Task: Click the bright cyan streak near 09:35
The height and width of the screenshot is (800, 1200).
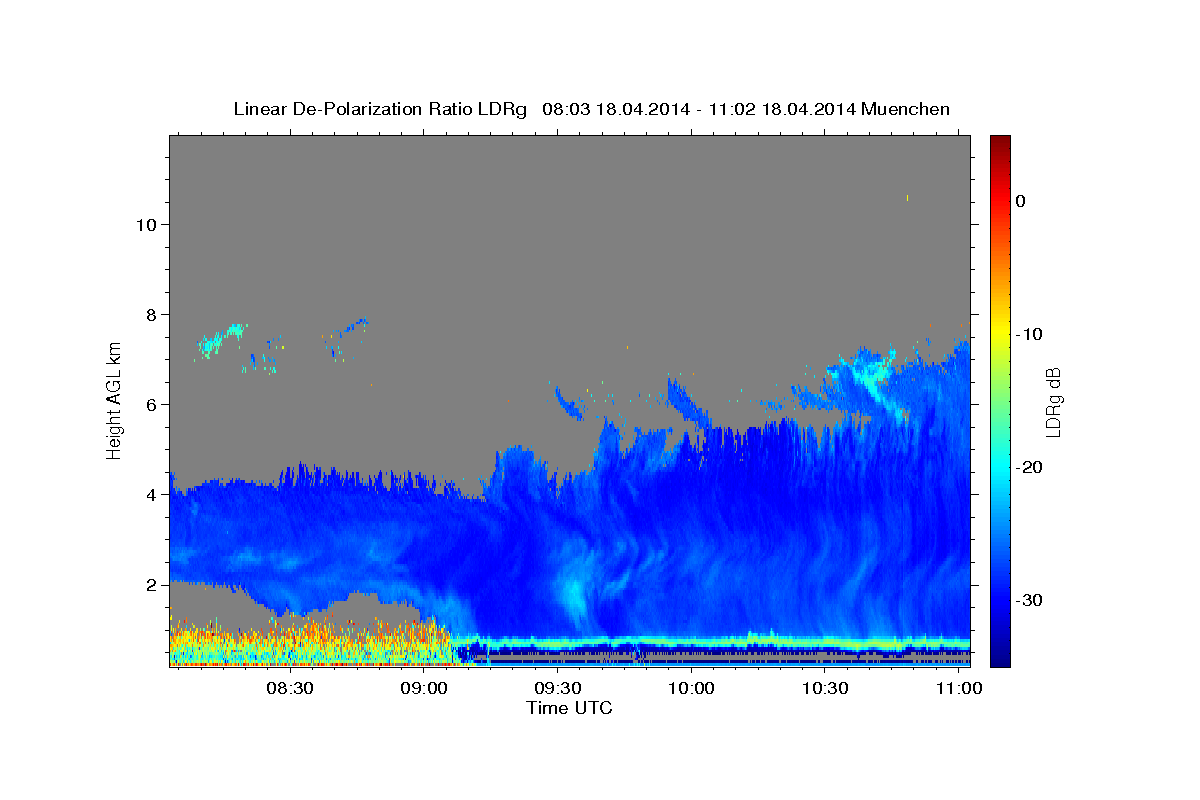Action: (573, 596)
